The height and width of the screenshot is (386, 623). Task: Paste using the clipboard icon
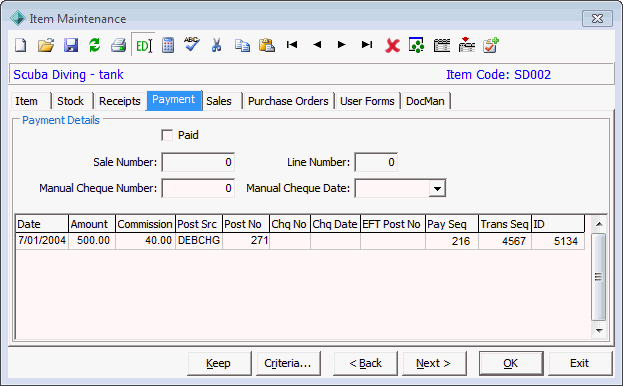pyautogui.click(x=267, y=45)
